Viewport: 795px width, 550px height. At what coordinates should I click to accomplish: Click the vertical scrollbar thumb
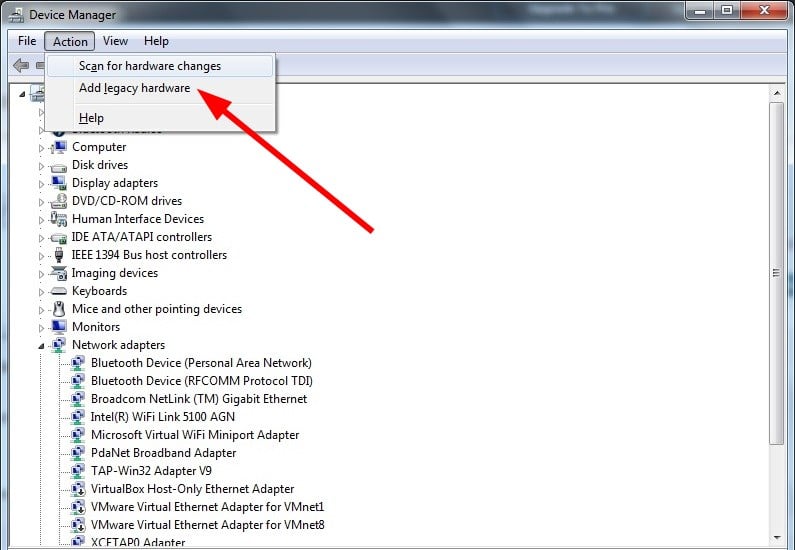pyautogui.click(x=776, y=273)
